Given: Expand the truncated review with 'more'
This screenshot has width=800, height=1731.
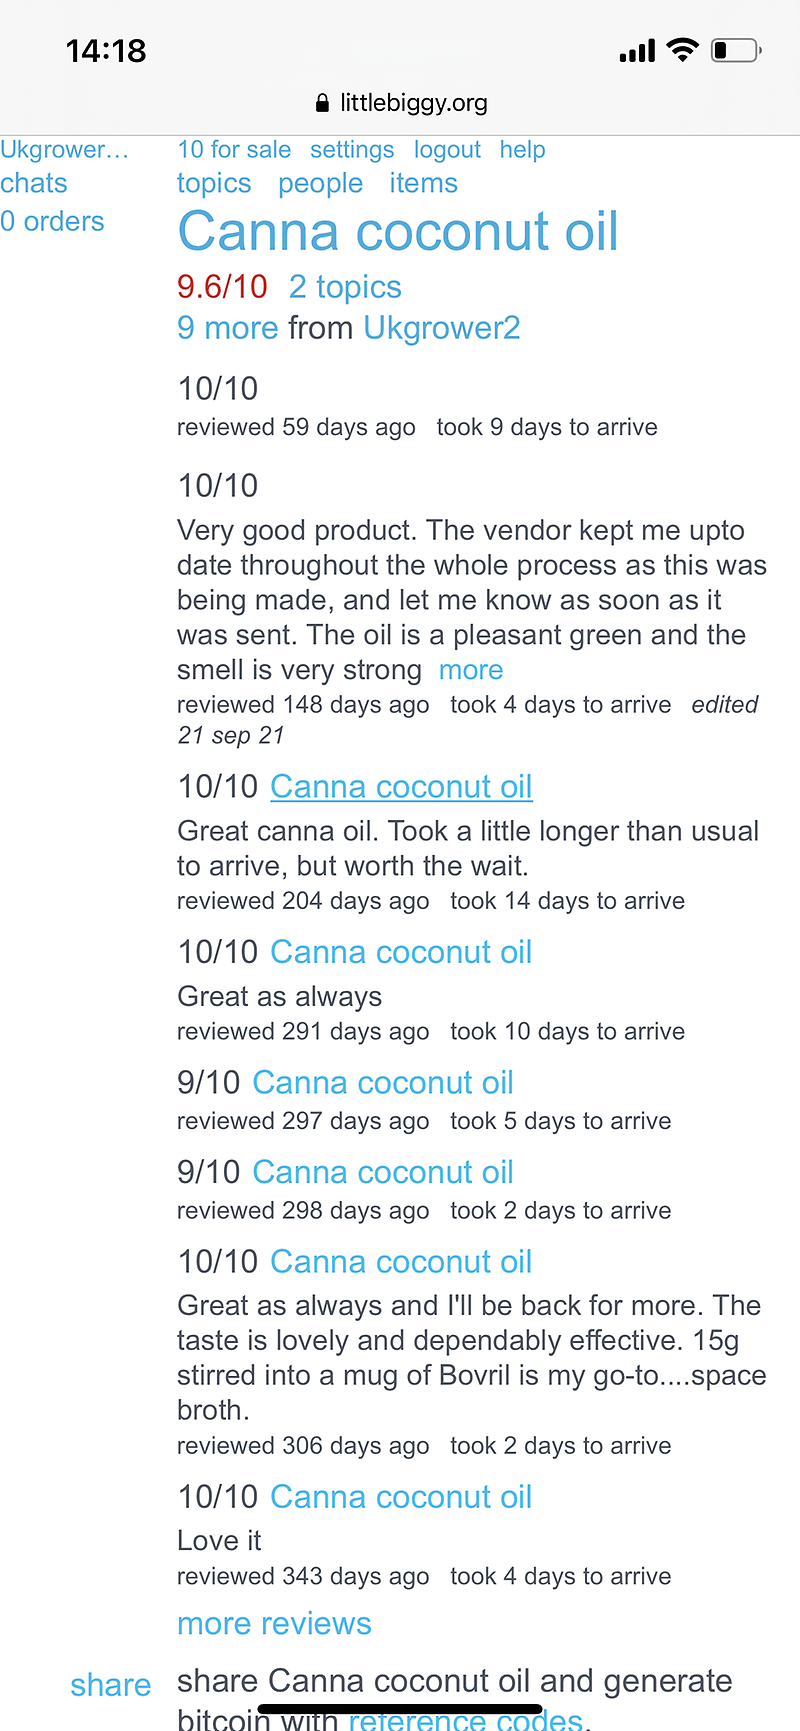Looking at the screenshot, I should pyautogui.click(x=471, y=670).
